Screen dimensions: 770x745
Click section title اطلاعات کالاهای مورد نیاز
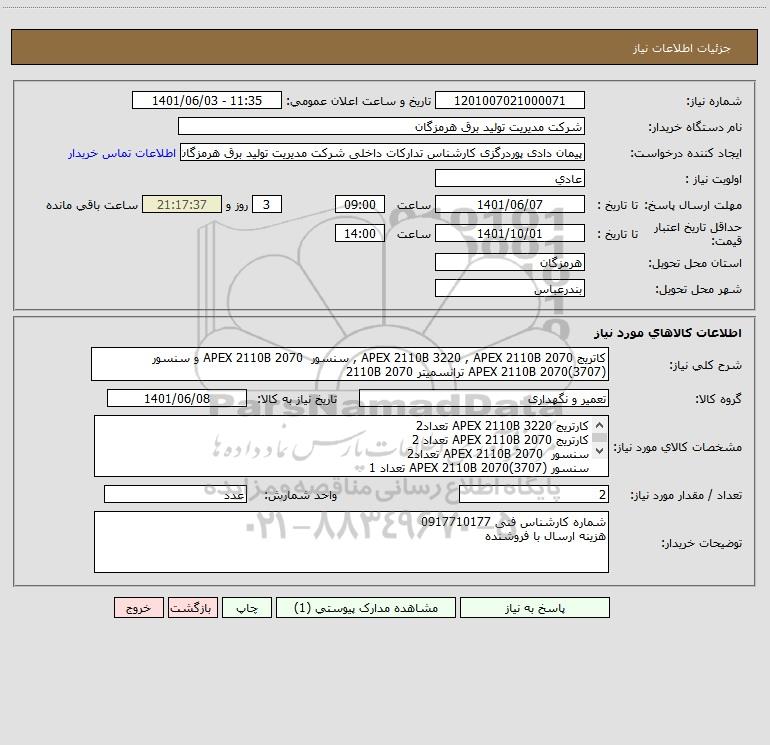click(667, 333)
